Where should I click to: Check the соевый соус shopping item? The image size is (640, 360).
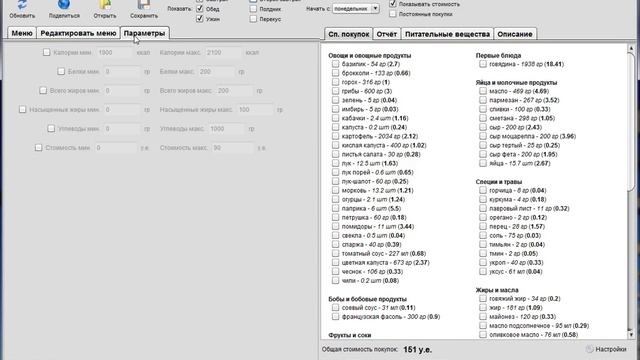coord(336,308)
